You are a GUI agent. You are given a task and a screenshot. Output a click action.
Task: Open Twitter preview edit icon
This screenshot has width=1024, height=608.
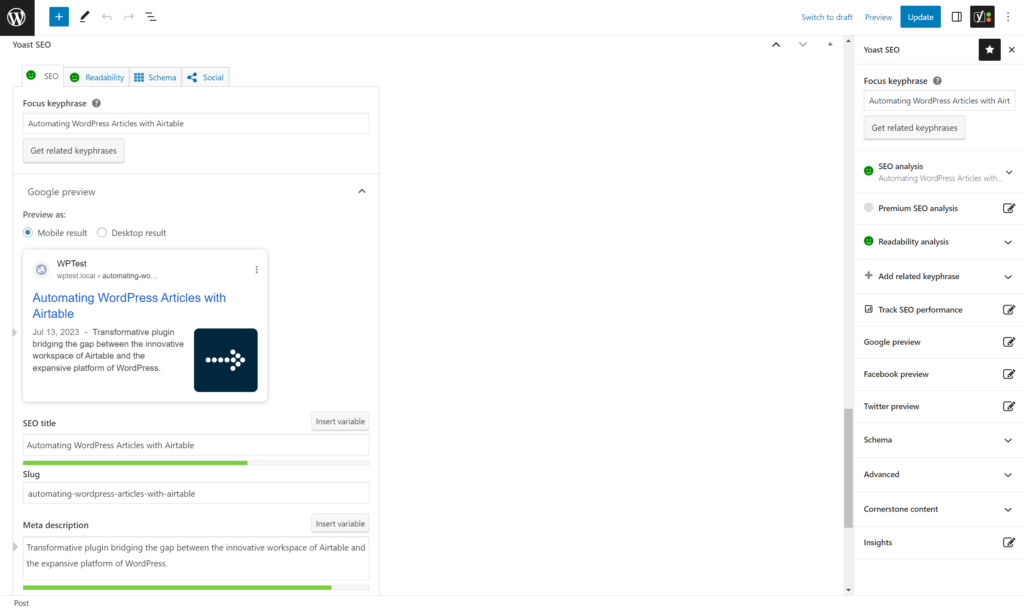tap(1008, 406)
